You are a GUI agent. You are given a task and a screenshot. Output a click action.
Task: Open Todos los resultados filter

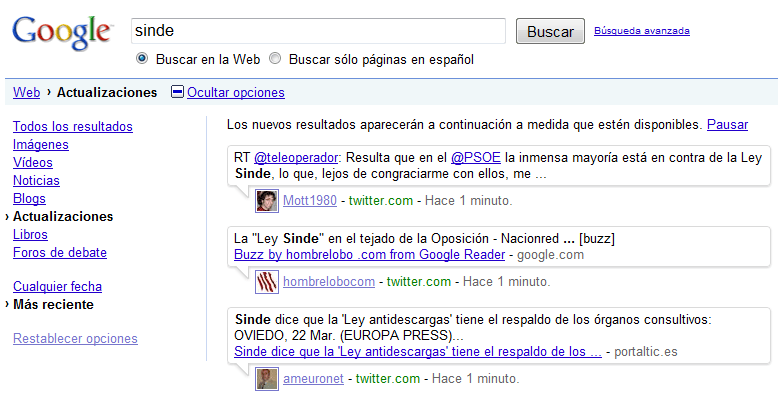pos(73,127)
